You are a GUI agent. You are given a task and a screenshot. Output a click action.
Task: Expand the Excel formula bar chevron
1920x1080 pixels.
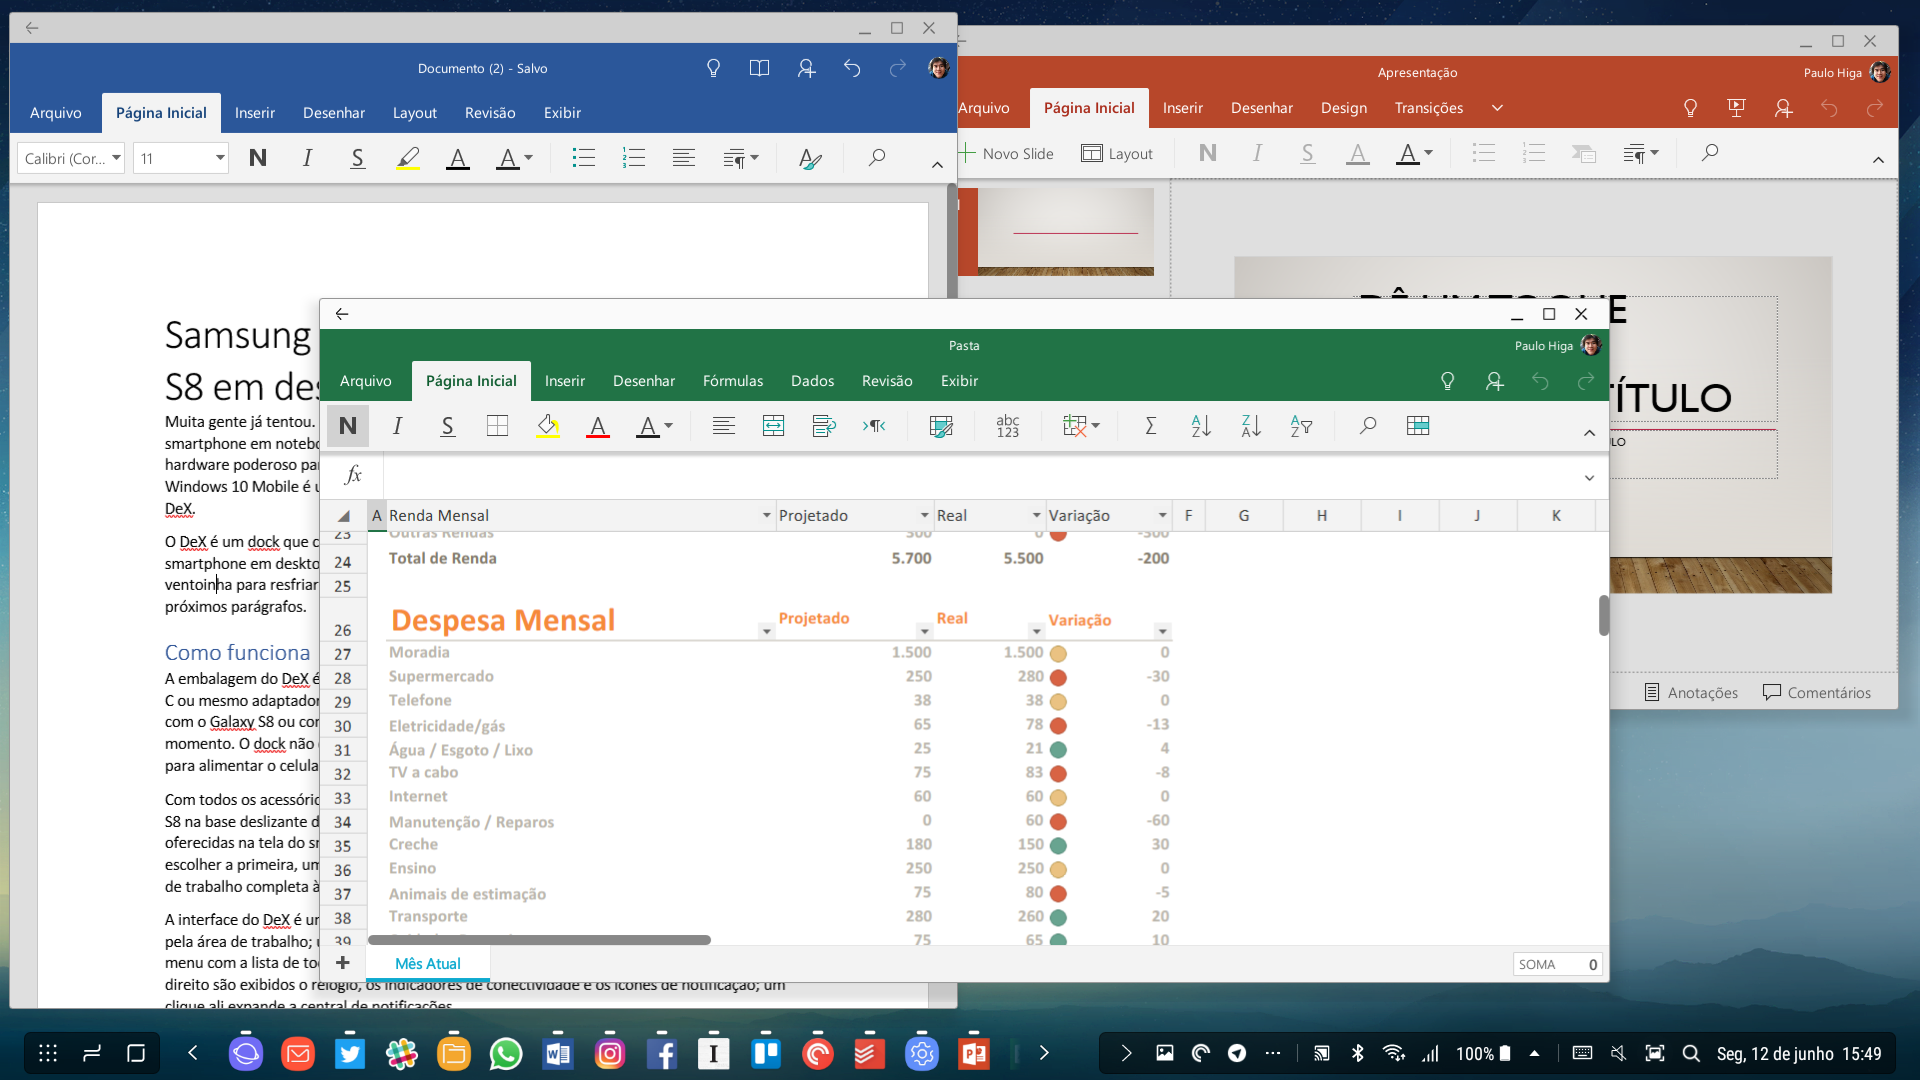pos(1589,477)
